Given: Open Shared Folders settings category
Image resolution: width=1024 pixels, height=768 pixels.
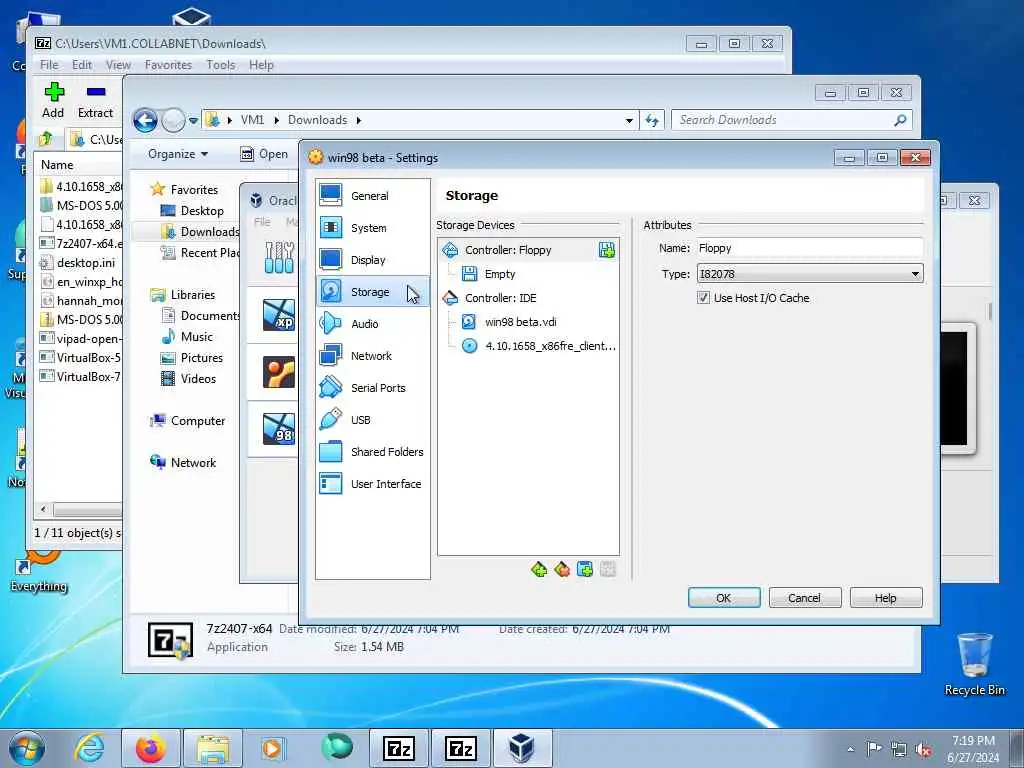Looking at the screenshot, I should pyautogui.click(x=372, y=452).
